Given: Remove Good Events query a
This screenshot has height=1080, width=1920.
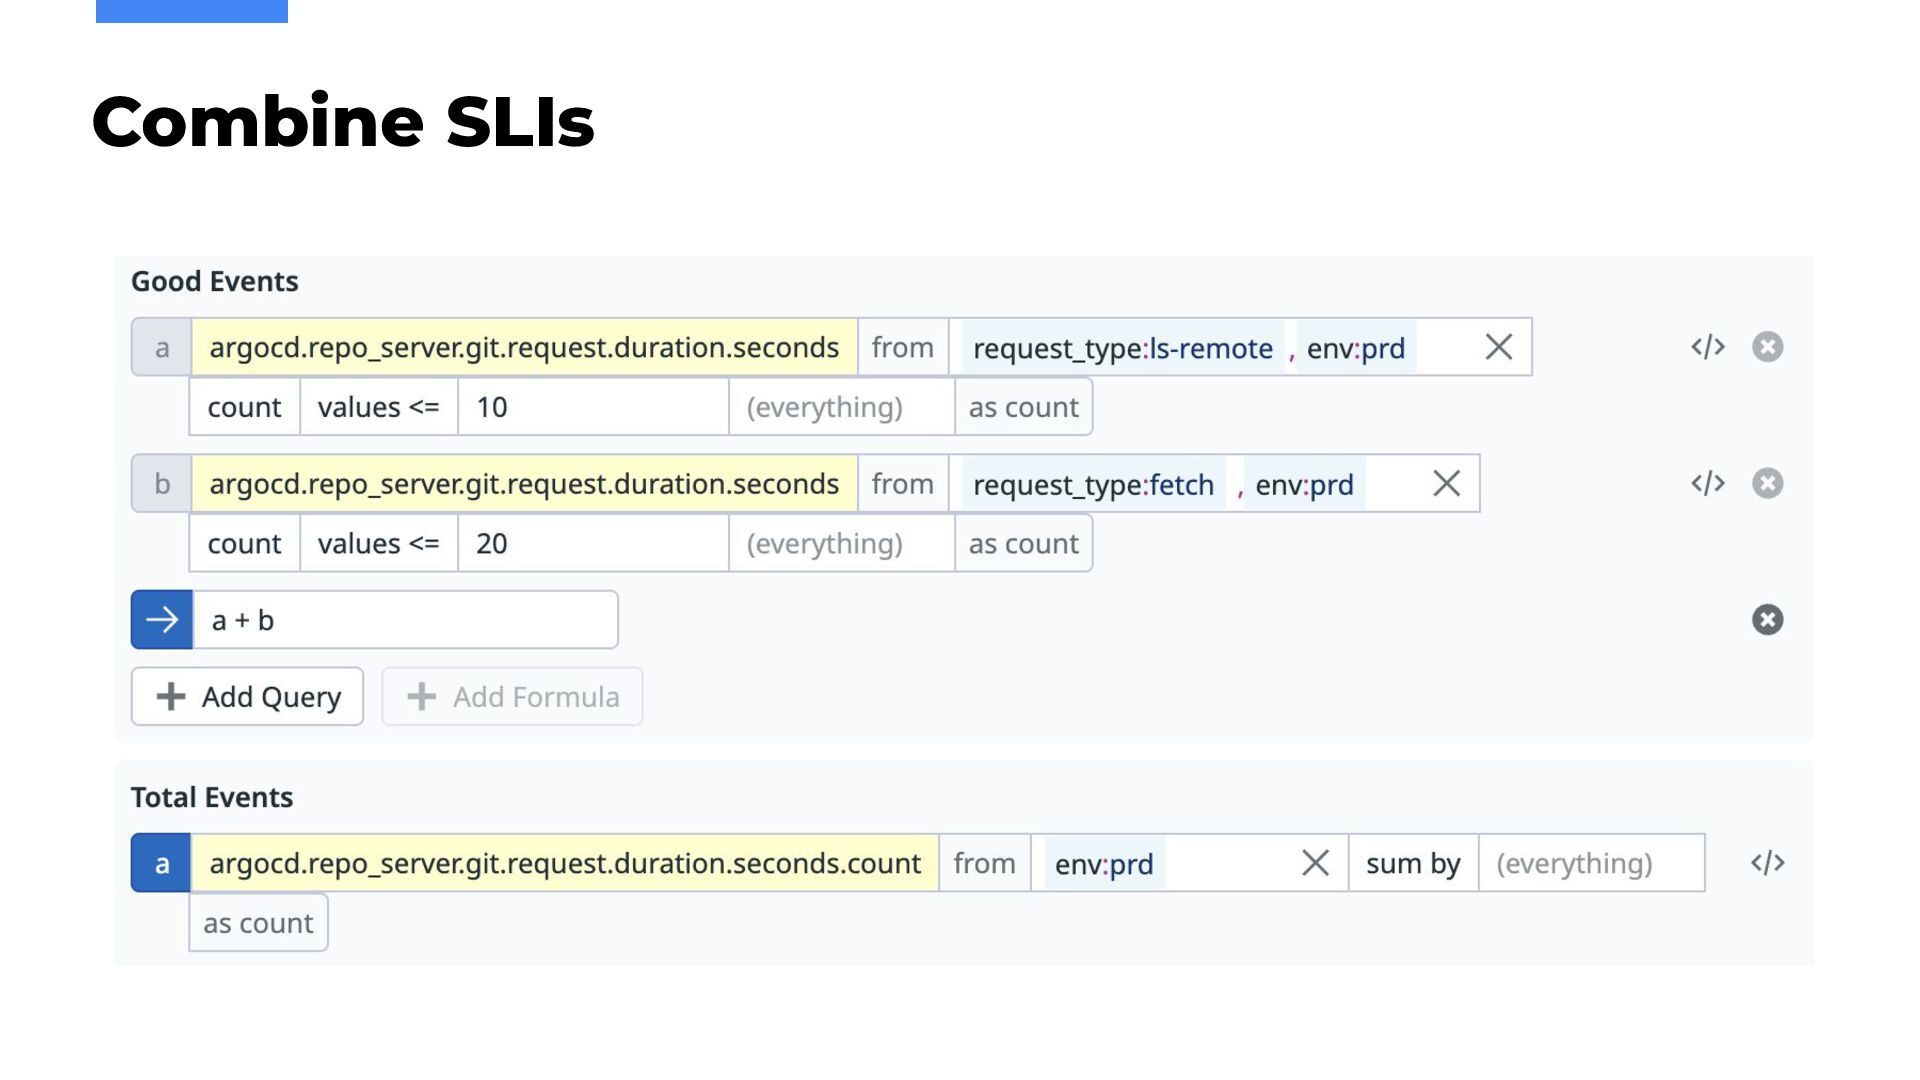Looking at the screenshot, I should pyautogui.click(x=1767, y=347).
